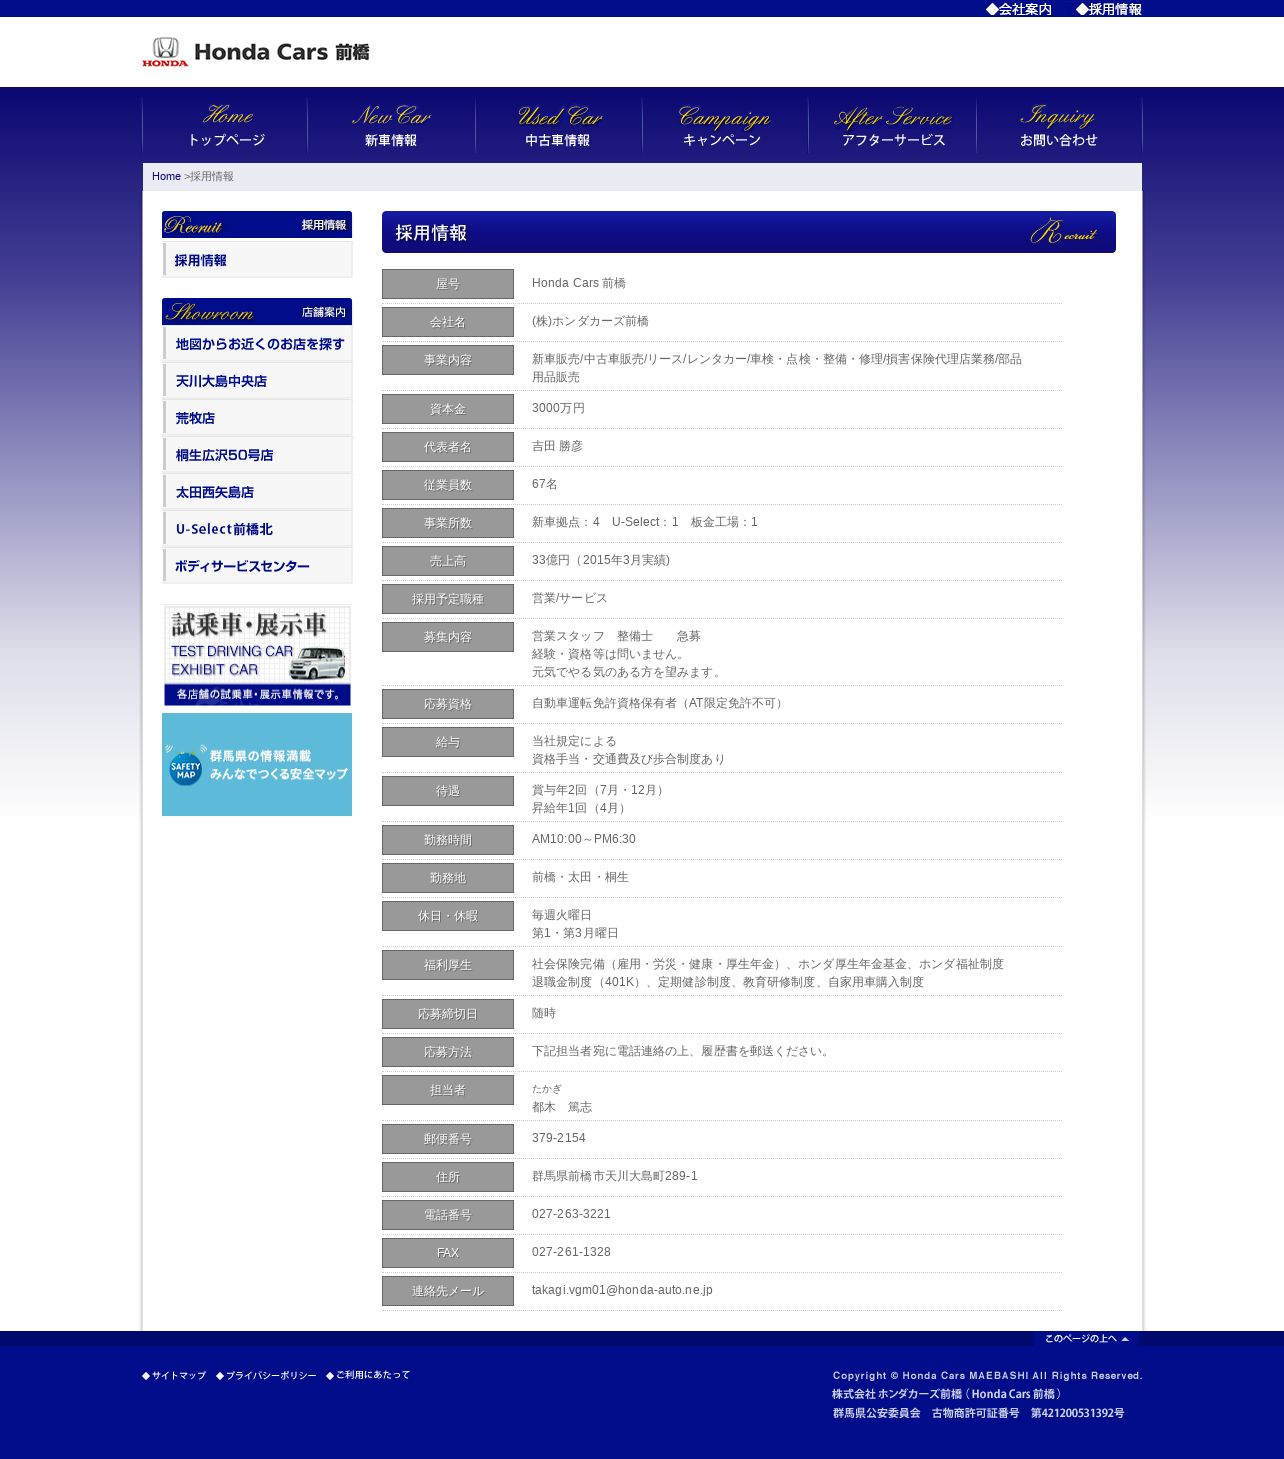The height and width of the screenshot is (1459, 1284).
Task: Open U-Select前橋北 showroom link
Action: click(257, 529)
